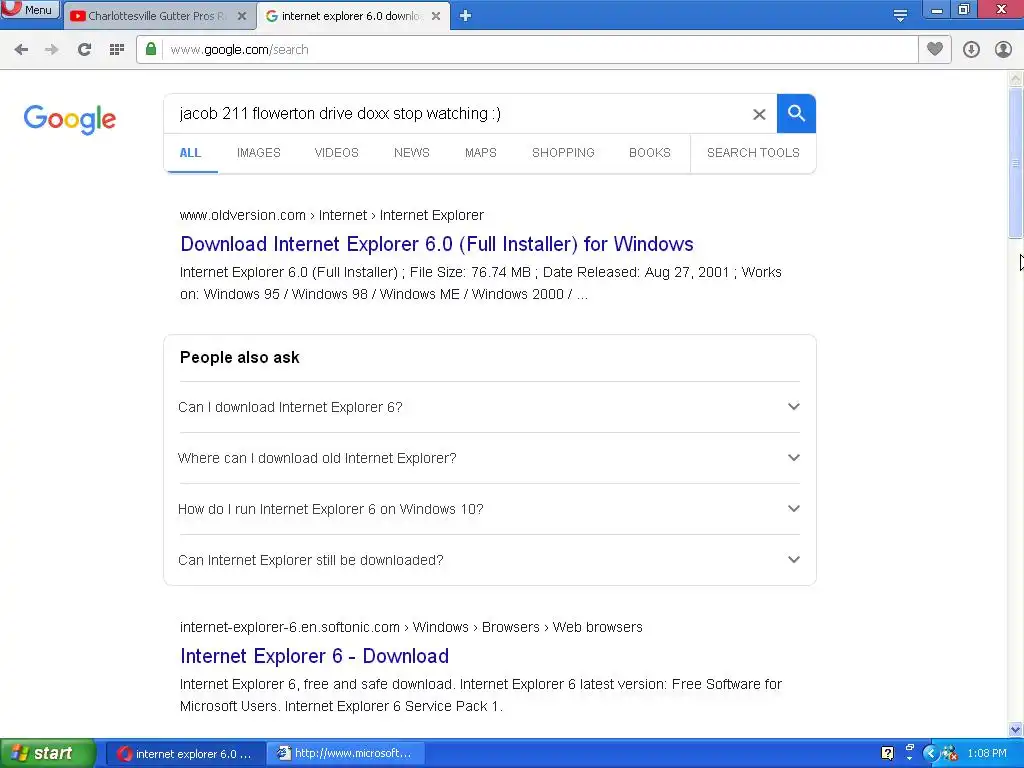Expand Can I download Internet Explorer 6?
The height and width of the screenshot is (768, 1024).
489,407
